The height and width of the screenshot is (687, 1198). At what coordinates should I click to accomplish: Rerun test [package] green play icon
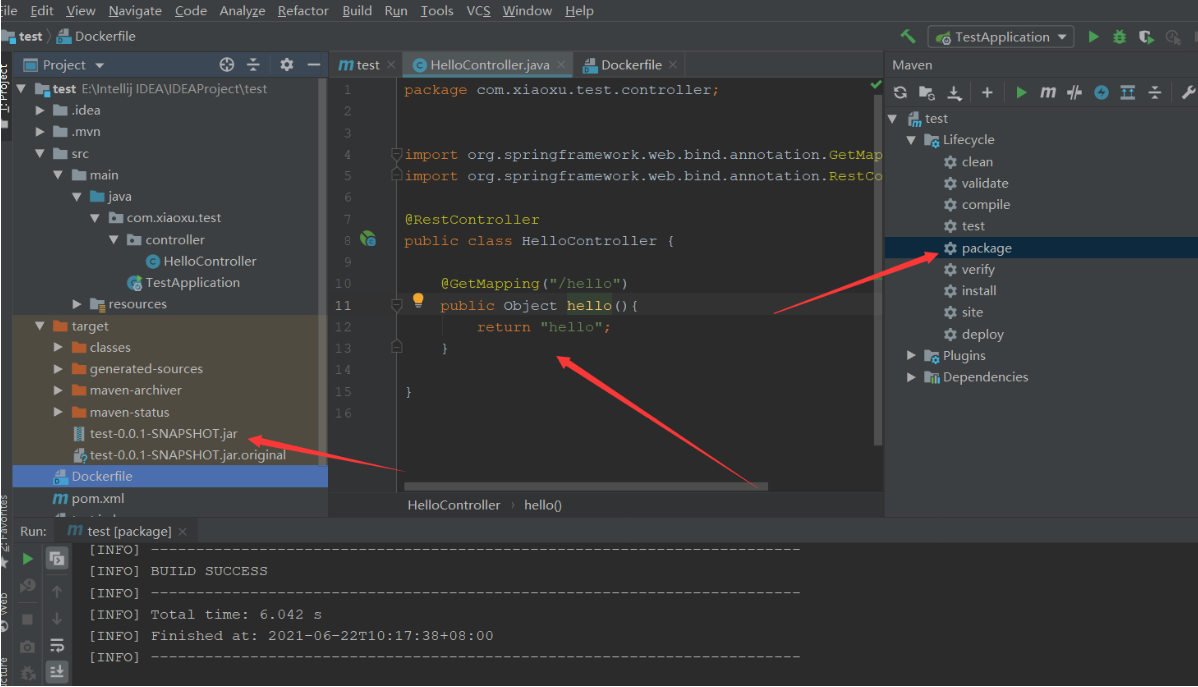pos(28,559)
